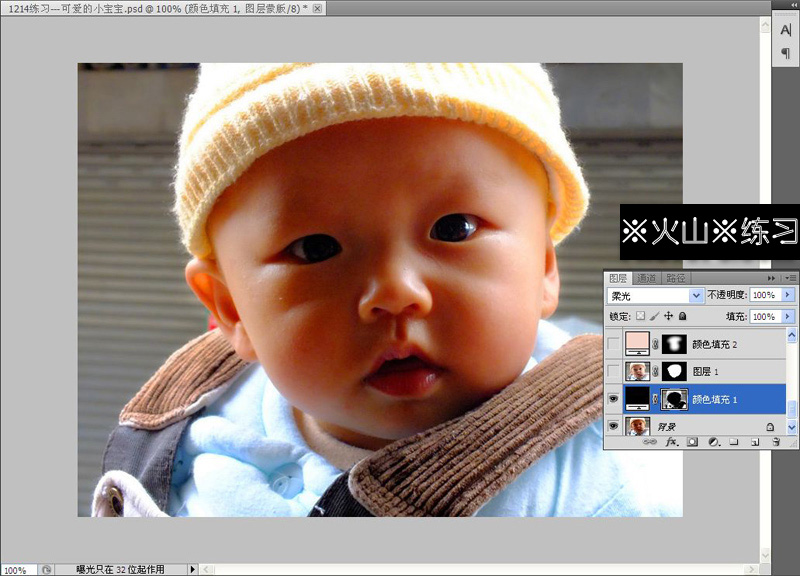Click the Delete layer trash icon
This screenshot has height=576, width=800.
(x=777, y=443)
